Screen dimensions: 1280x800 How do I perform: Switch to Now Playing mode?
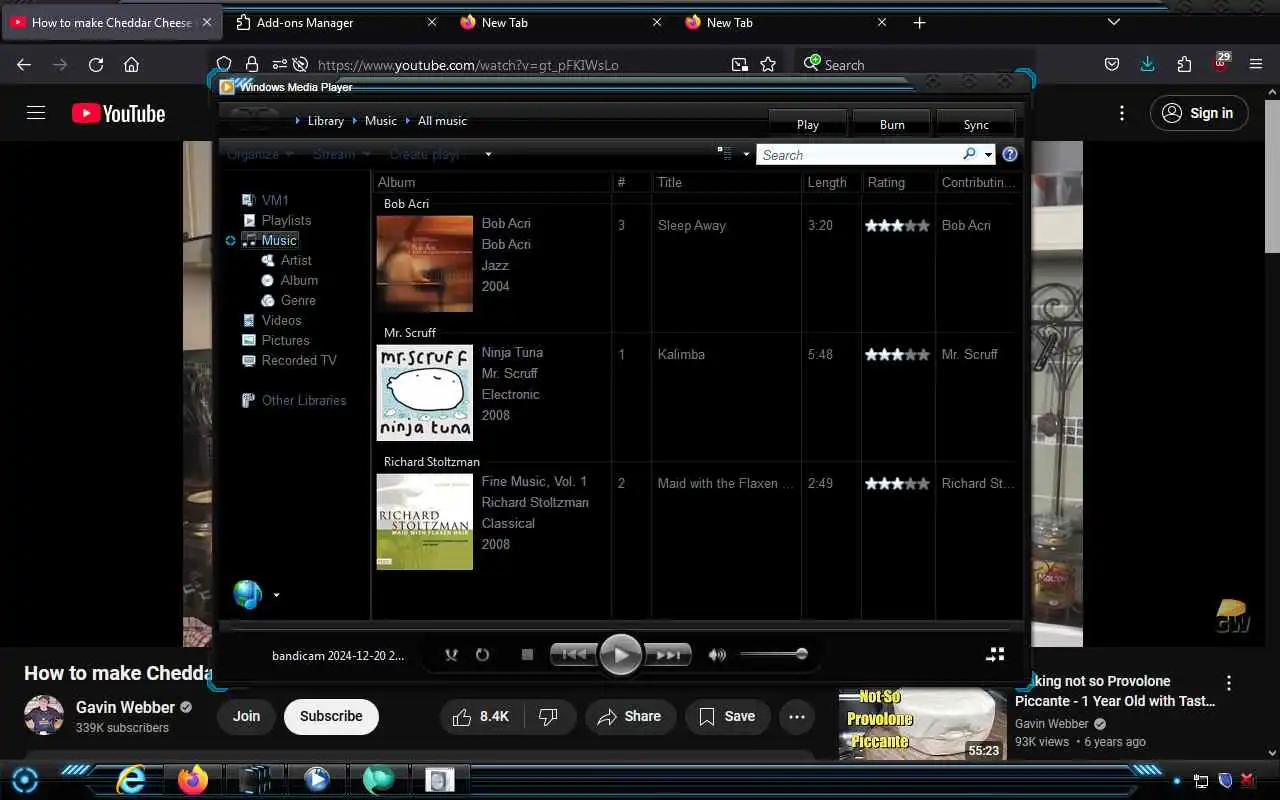pyautogui.click(x=995, y=654)
